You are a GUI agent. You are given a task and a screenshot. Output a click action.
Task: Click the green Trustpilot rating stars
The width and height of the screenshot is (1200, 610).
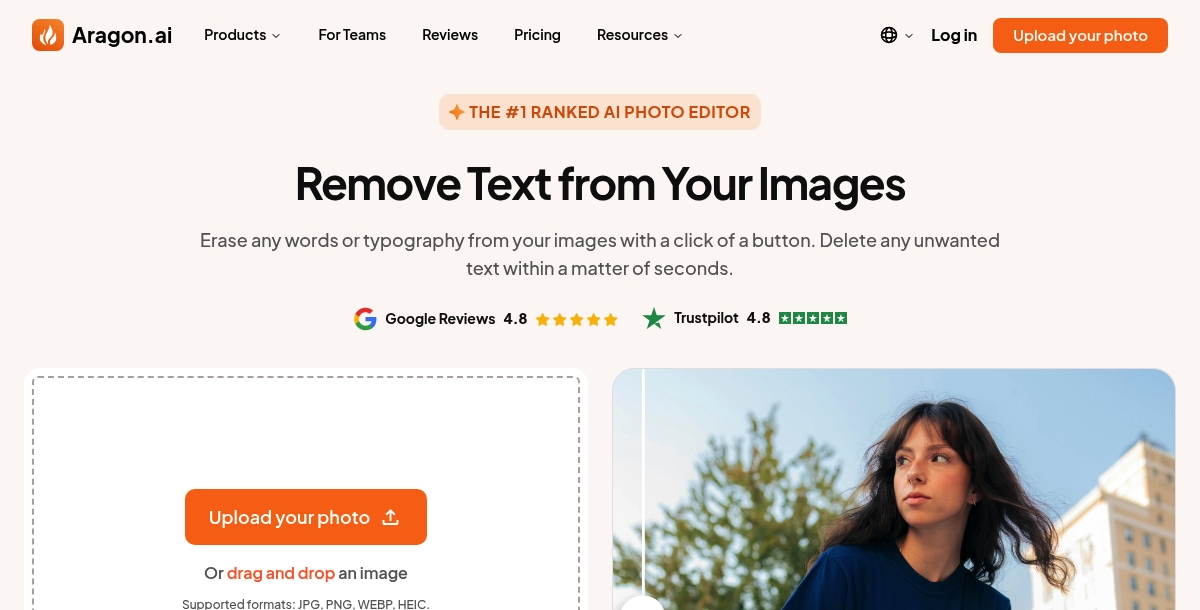813,317
